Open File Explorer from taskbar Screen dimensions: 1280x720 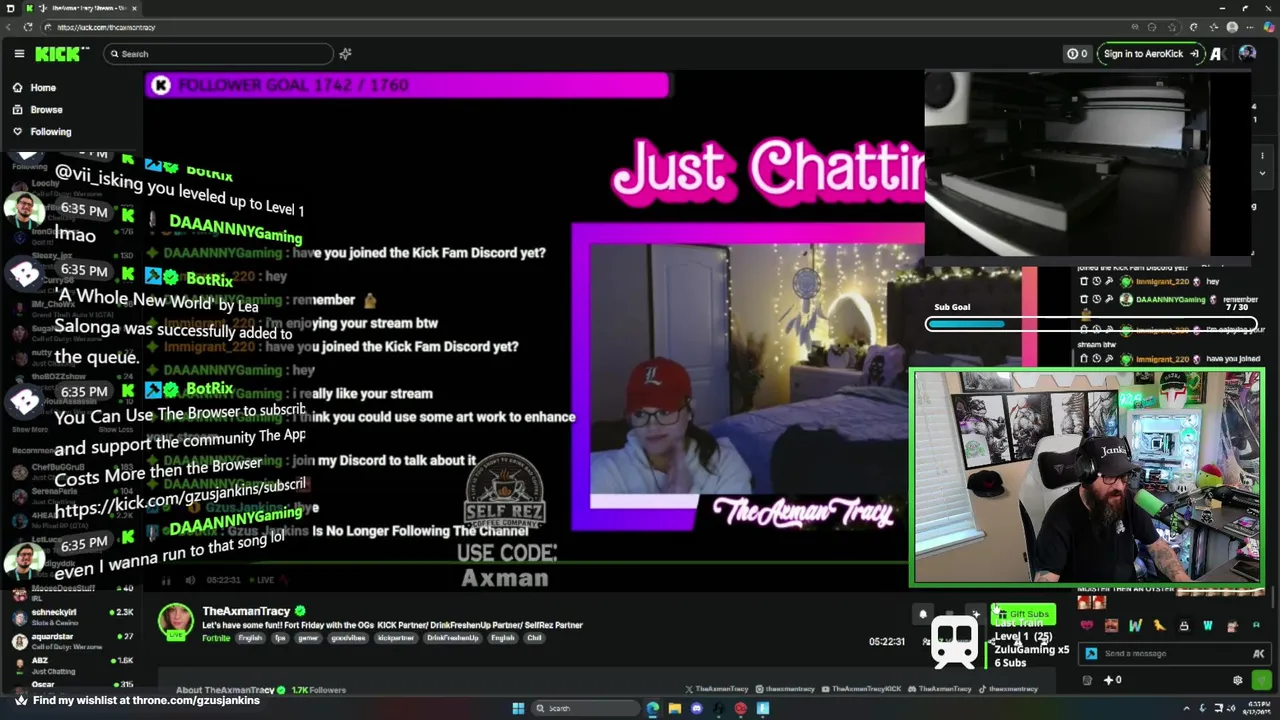[675, 708]
